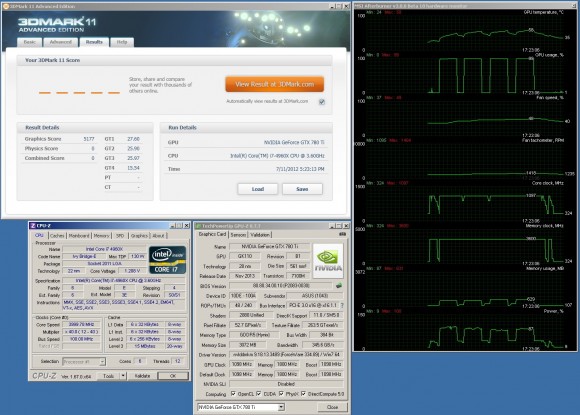Click the NVIDIA SLI Disabled field
Viewport: 580px width, 415px height.
point(286,384)
